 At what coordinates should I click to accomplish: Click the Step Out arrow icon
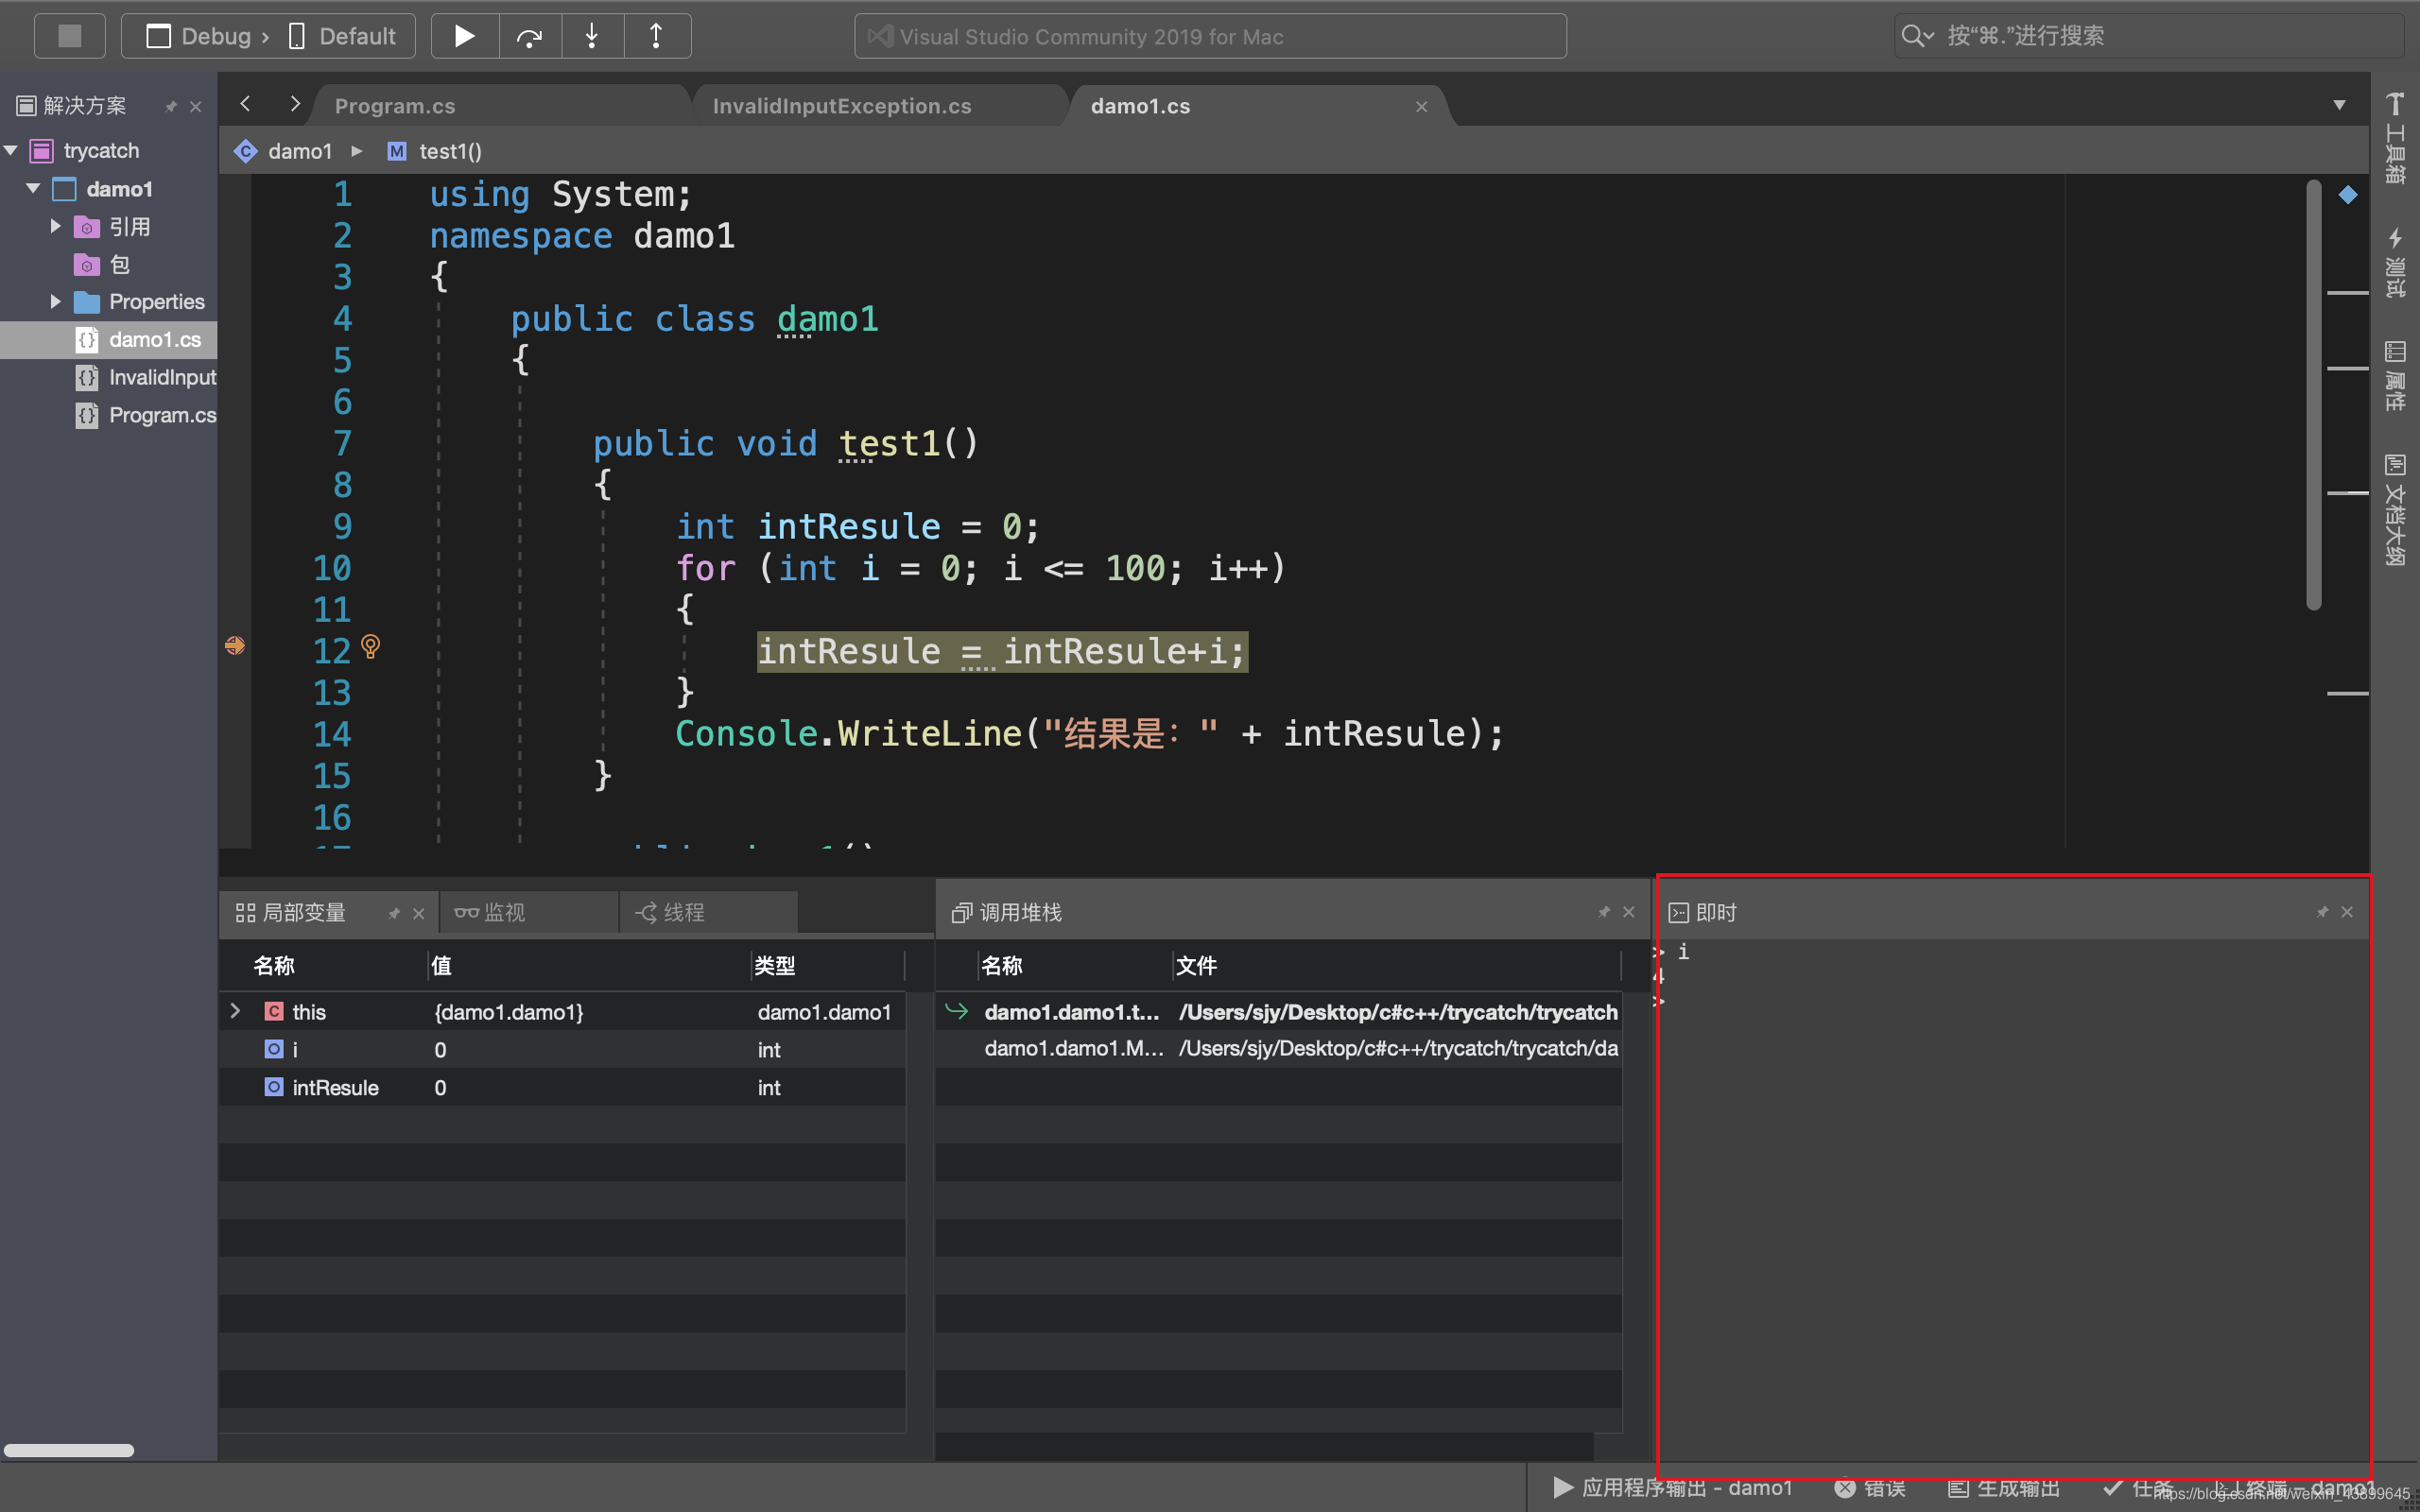point(656,36)
